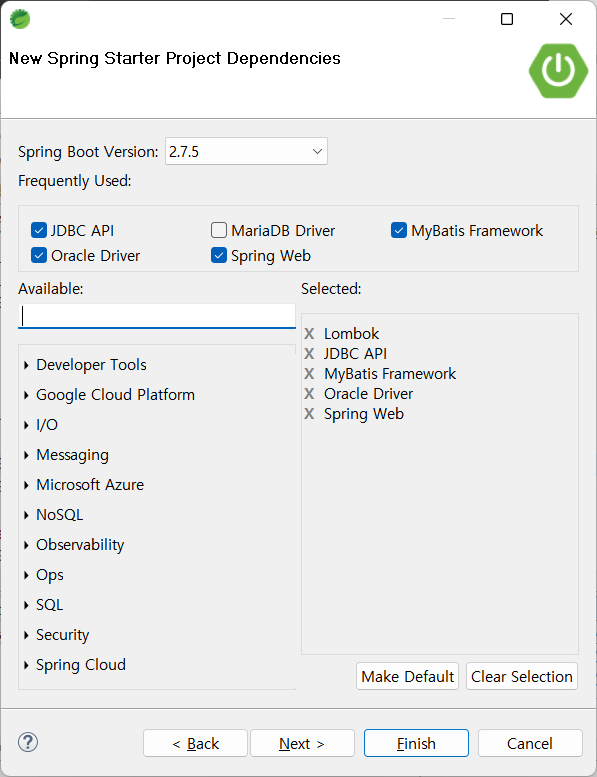Screen dimensions: 597x777
Task: Proceed with the Next button
Action: click(302, 743)
